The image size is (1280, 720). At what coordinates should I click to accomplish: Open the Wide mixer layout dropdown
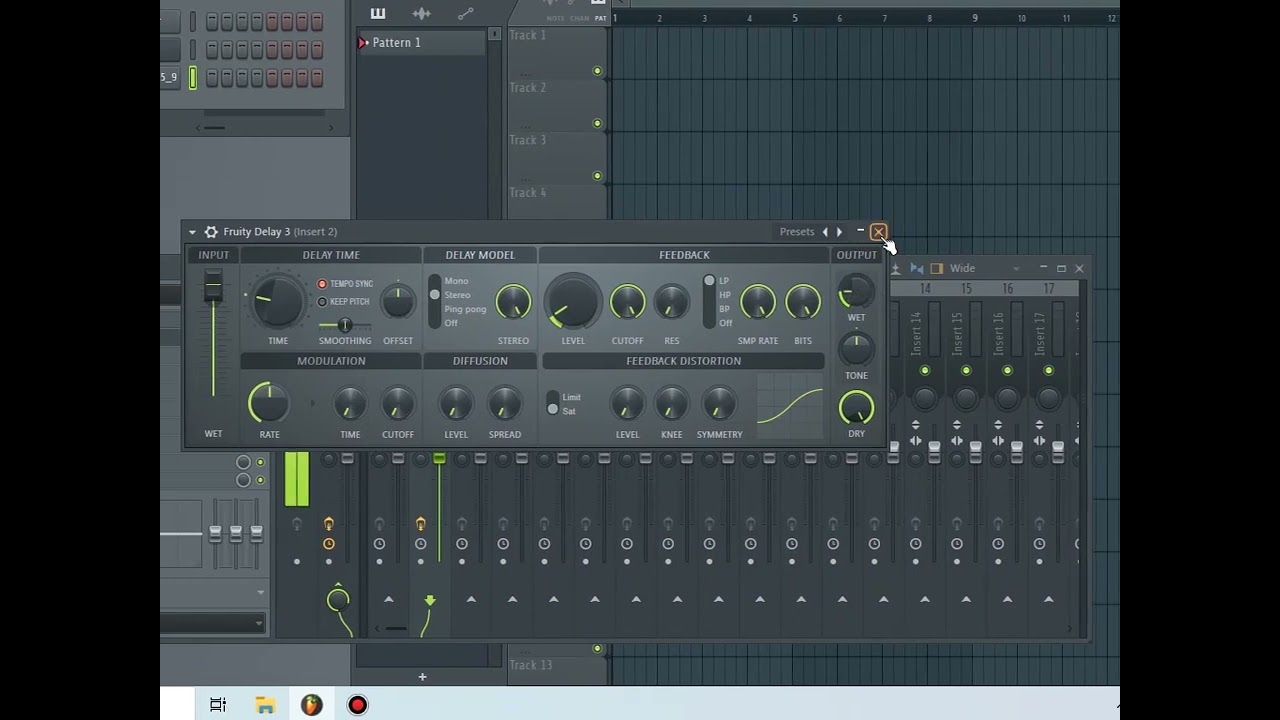985,268
